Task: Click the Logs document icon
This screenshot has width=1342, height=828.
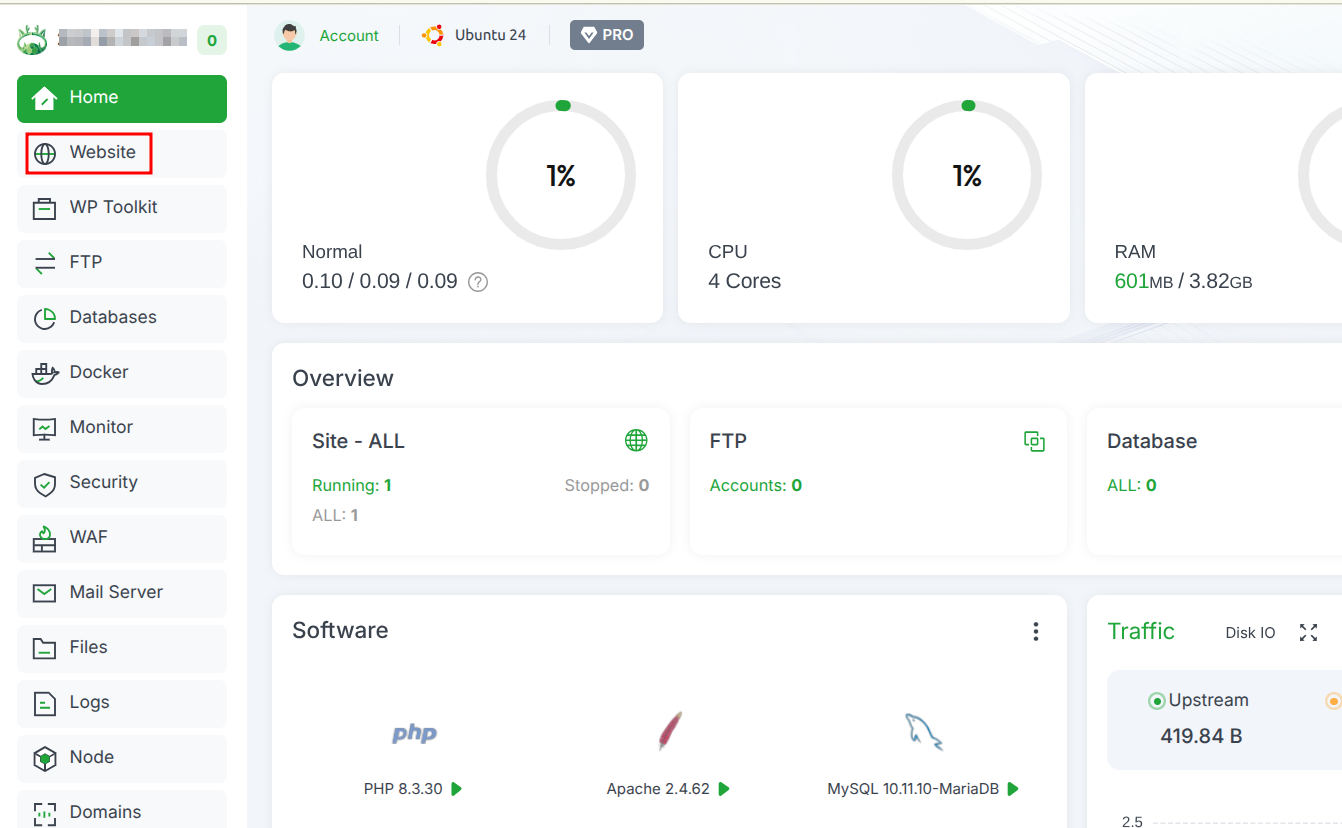Action: (45, 703)
